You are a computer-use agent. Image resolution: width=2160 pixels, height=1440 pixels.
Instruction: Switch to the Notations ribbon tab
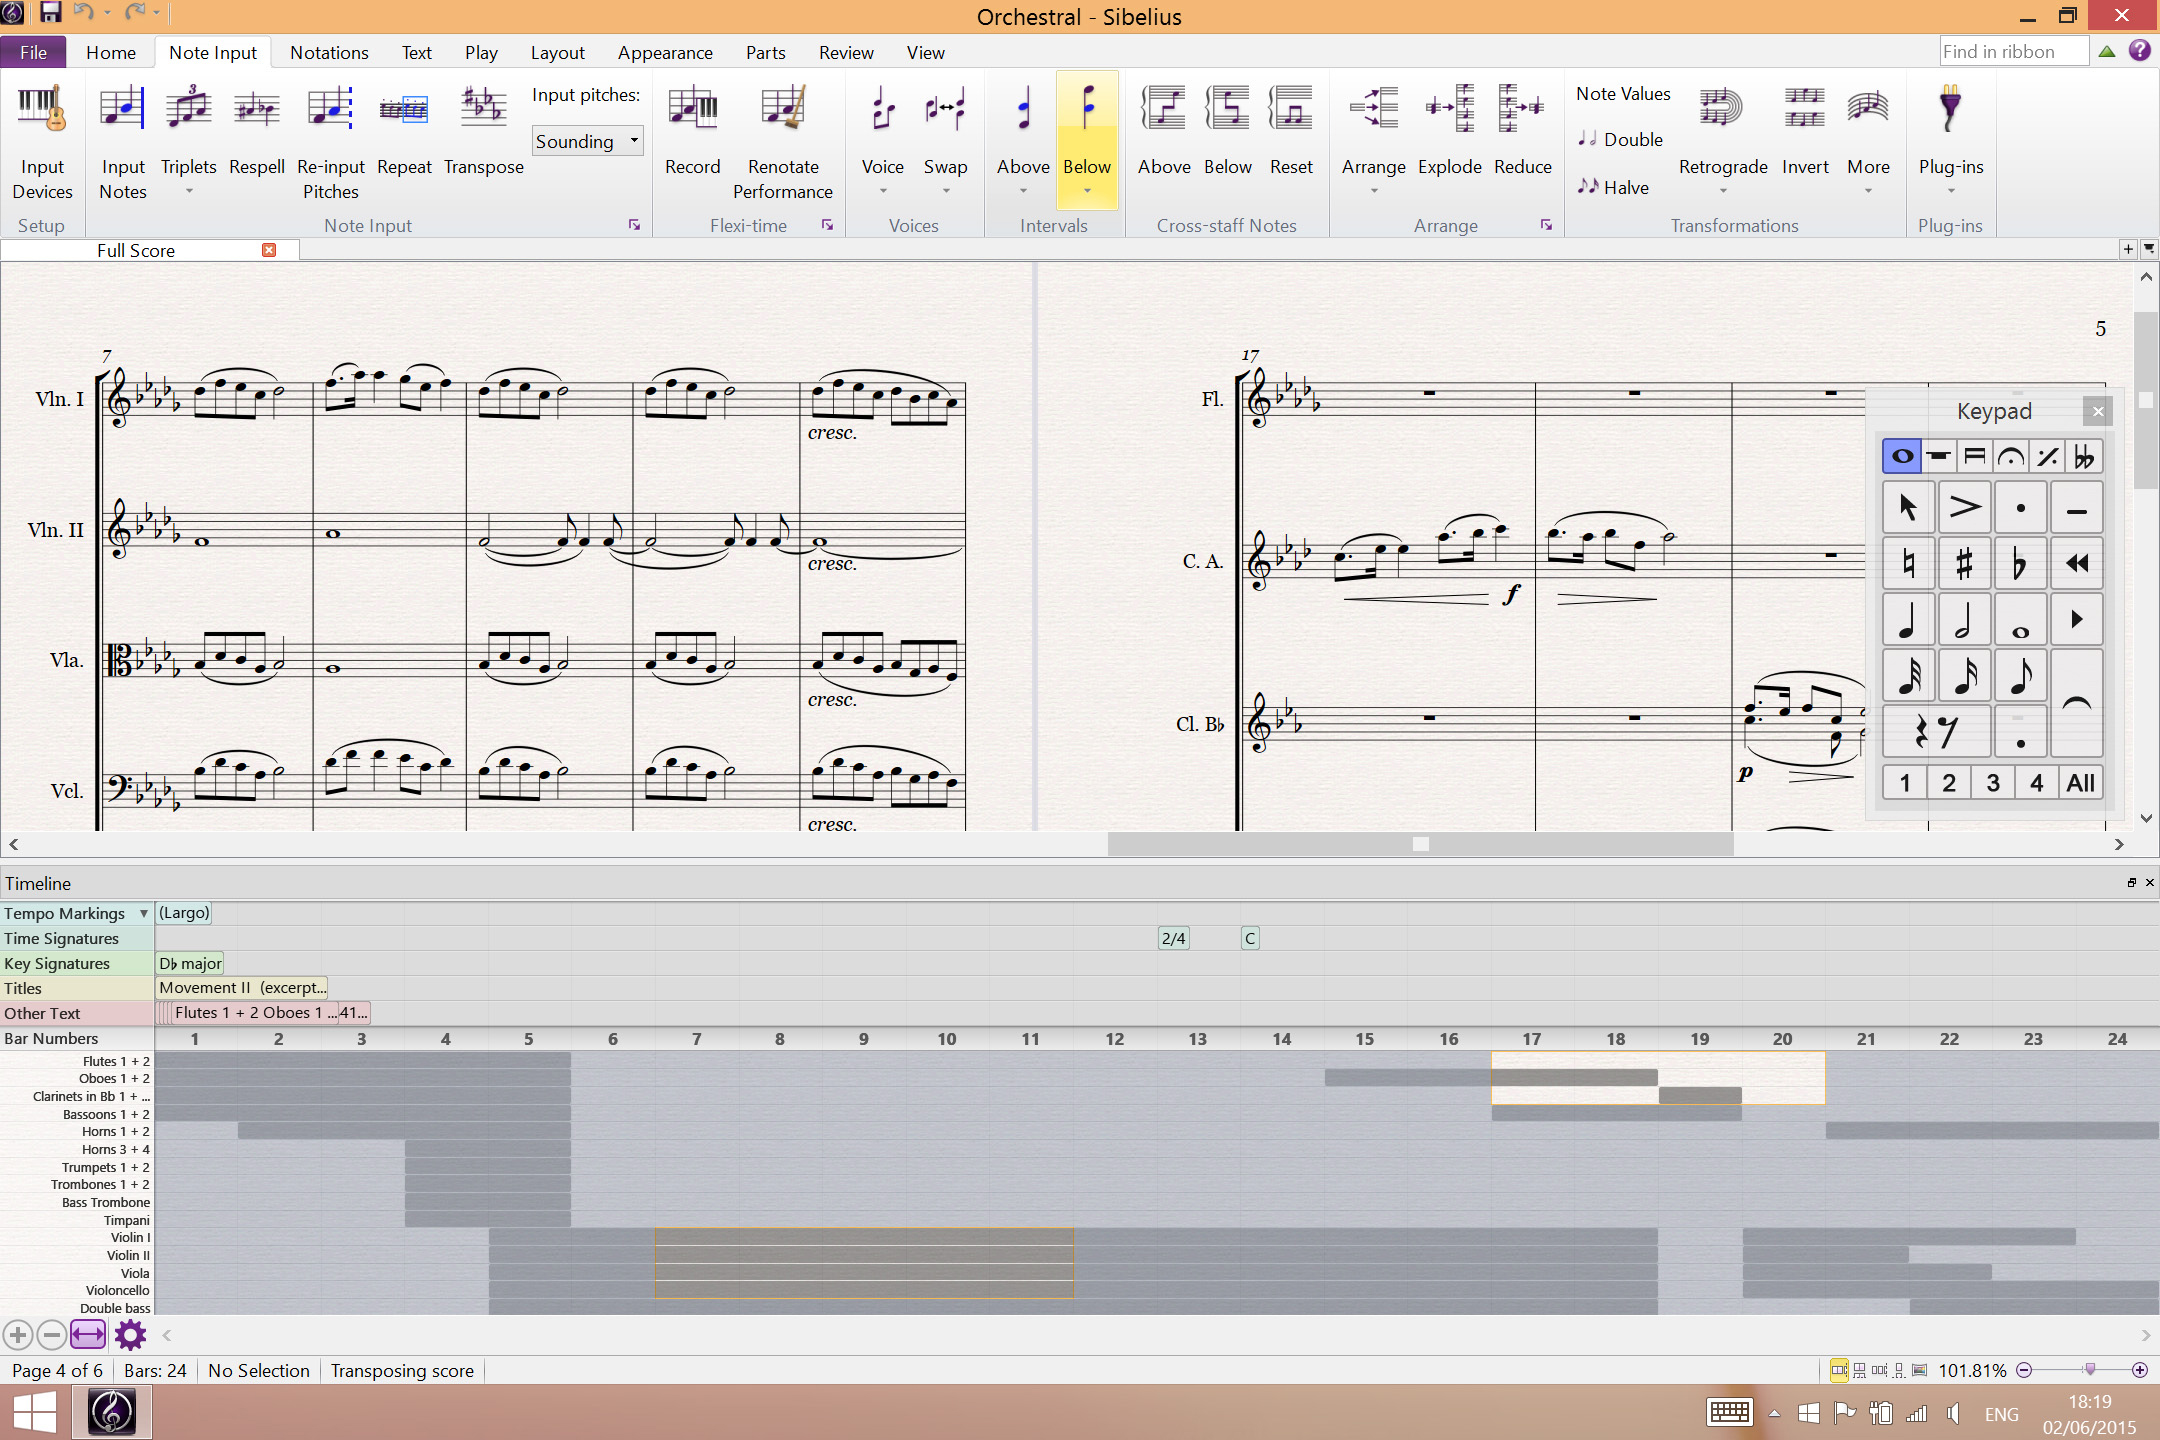click(x=330, y=52)
